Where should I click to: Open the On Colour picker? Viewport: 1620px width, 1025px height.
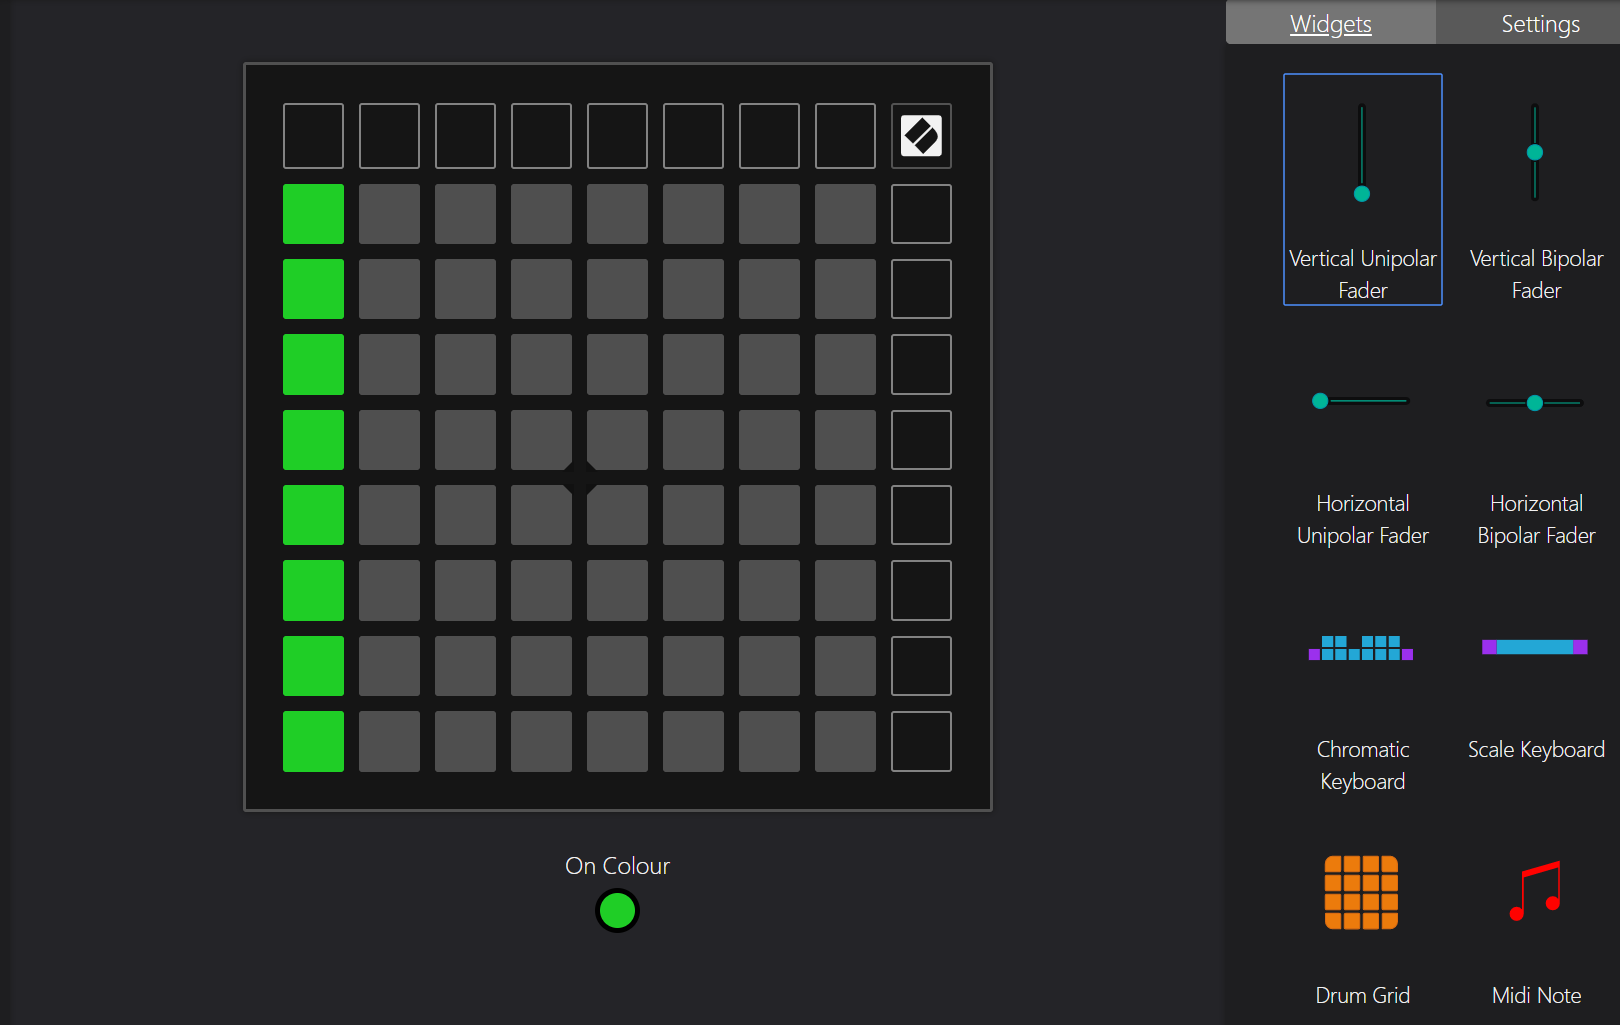pos(617,910)
